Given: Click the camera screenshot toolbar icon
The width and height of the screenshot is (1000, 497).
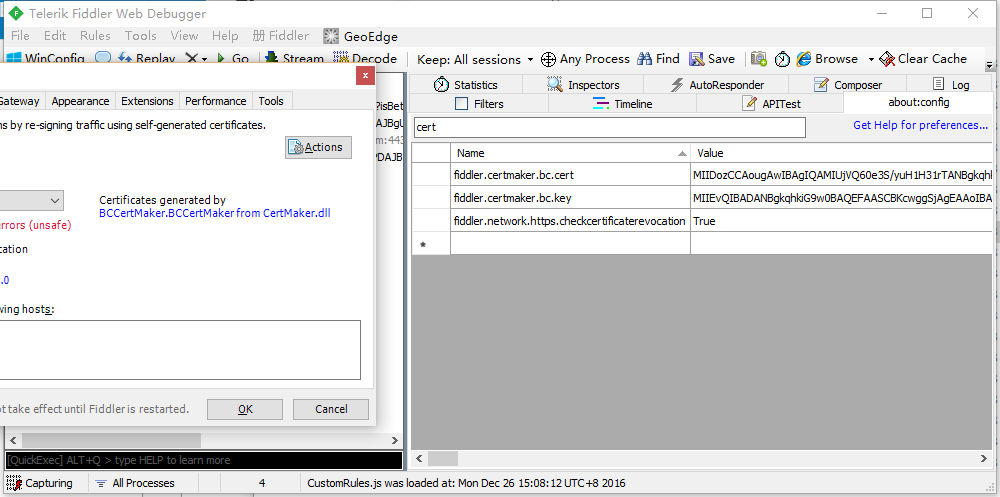Looking at the screenshot, I should 759,59.
